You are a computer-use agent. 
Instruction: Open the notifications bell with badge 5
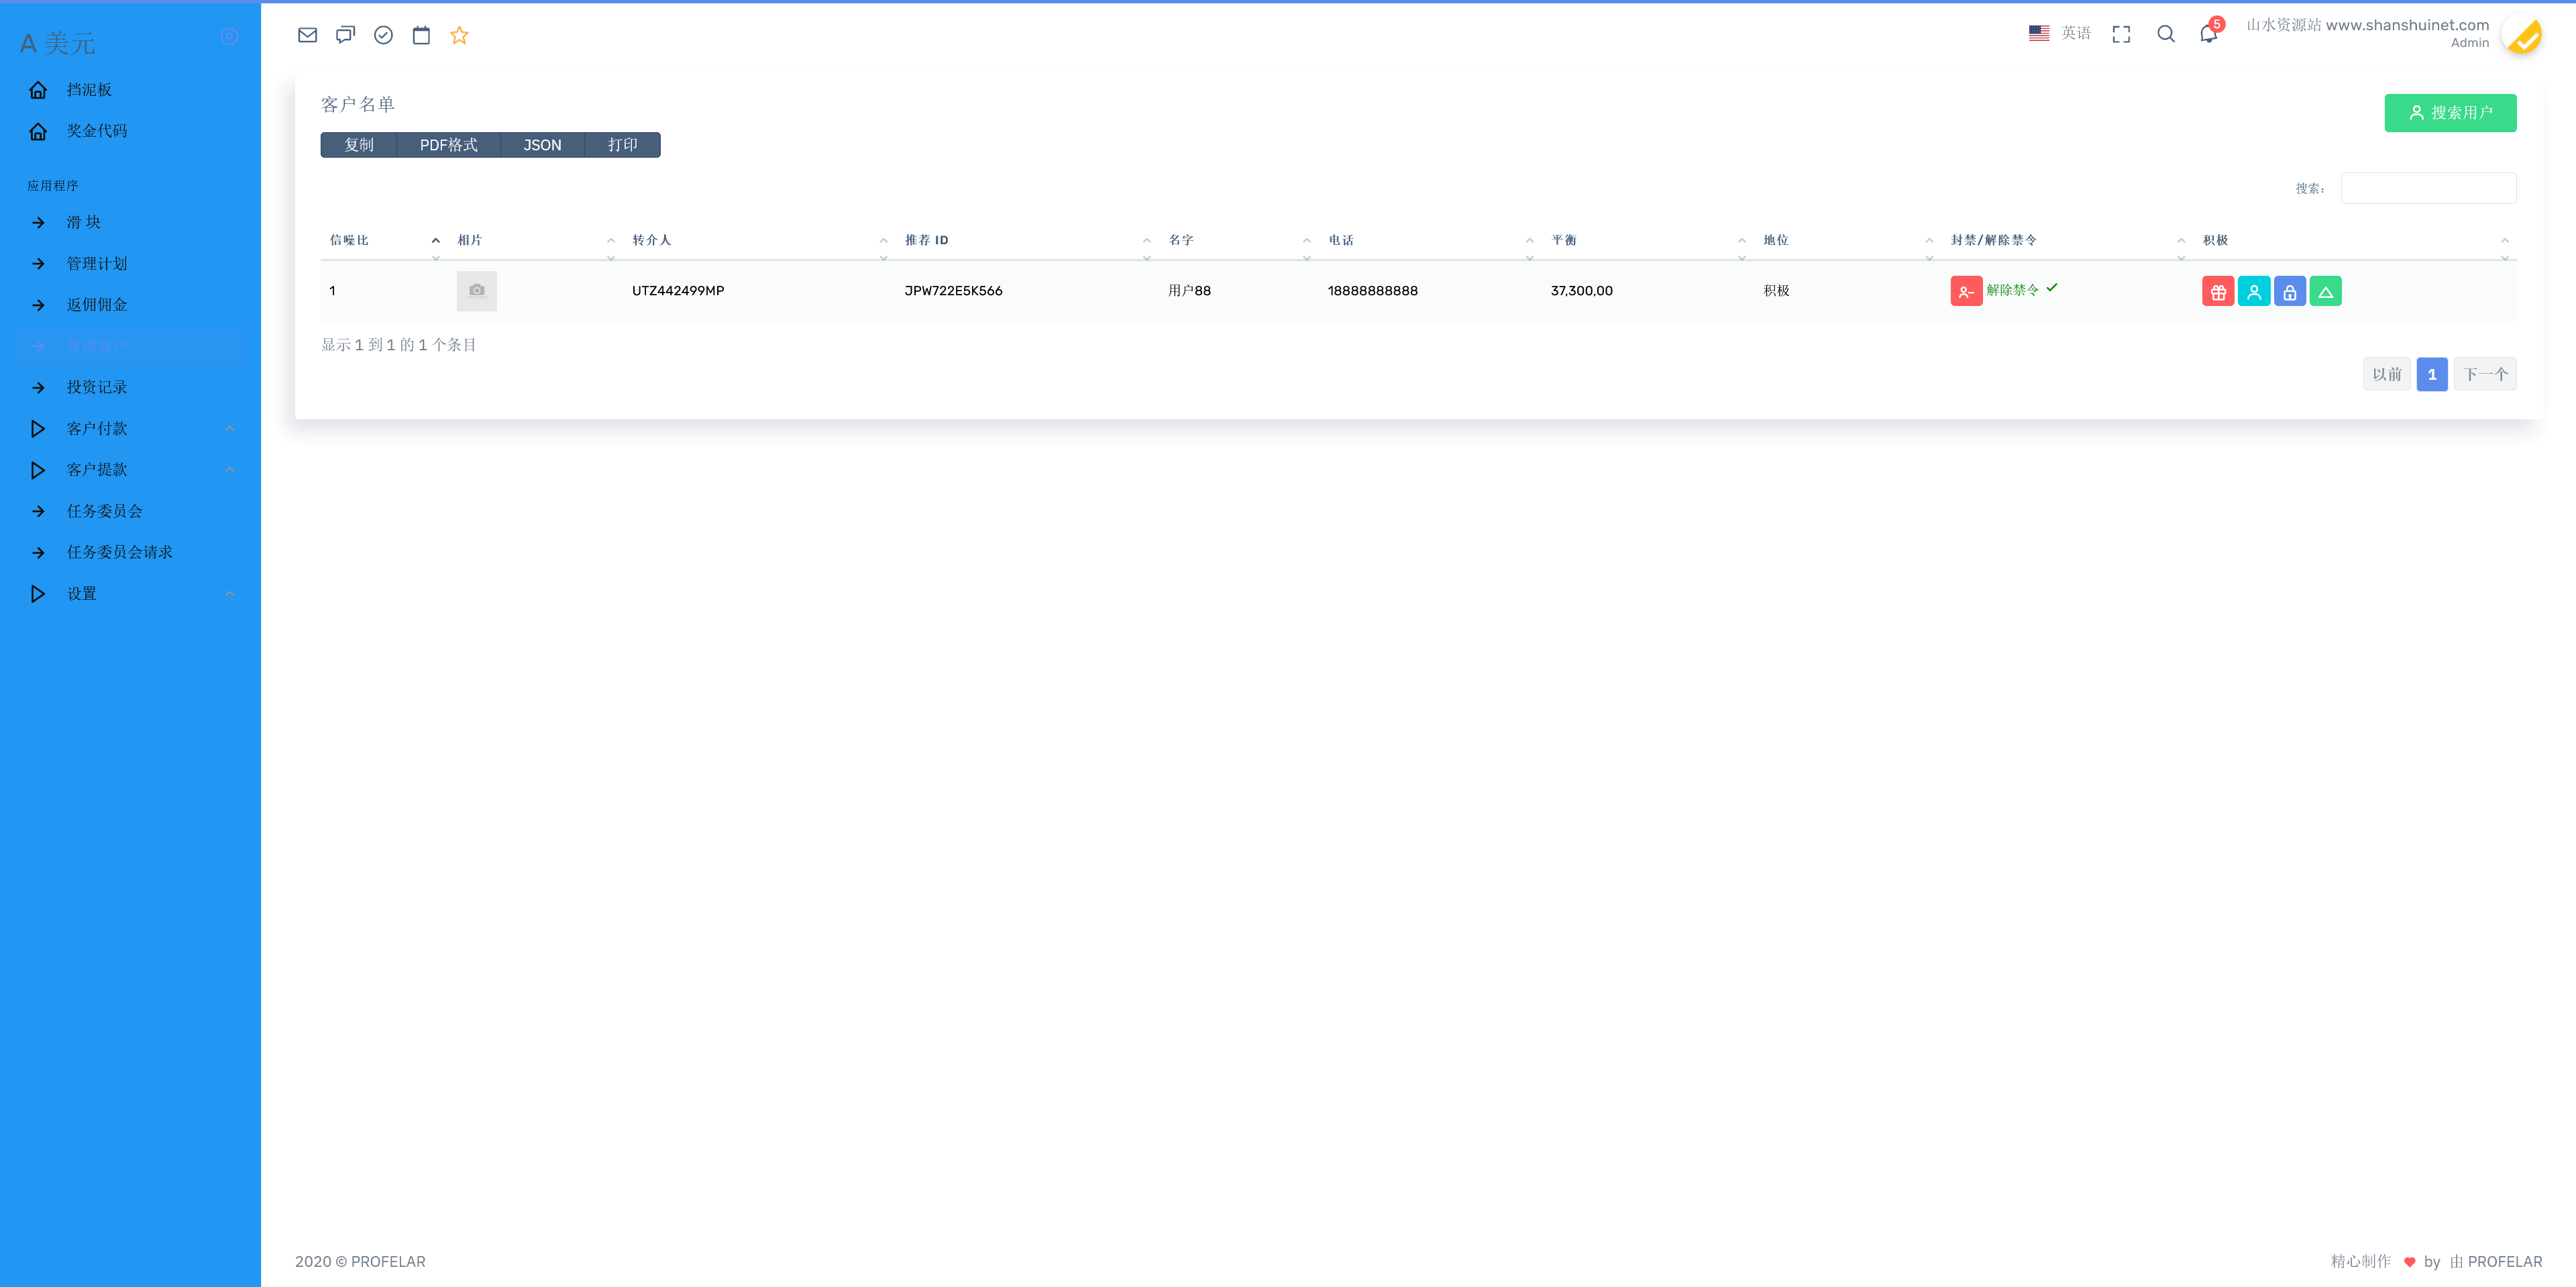[x=2209, y=34]
